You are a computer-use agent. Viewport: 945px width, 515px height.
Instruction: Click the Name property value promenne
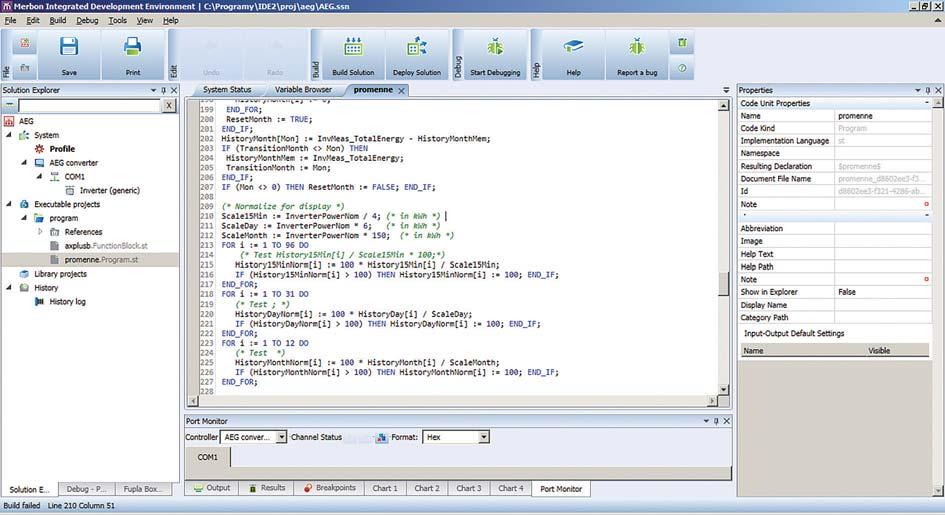tap(882, 116)
